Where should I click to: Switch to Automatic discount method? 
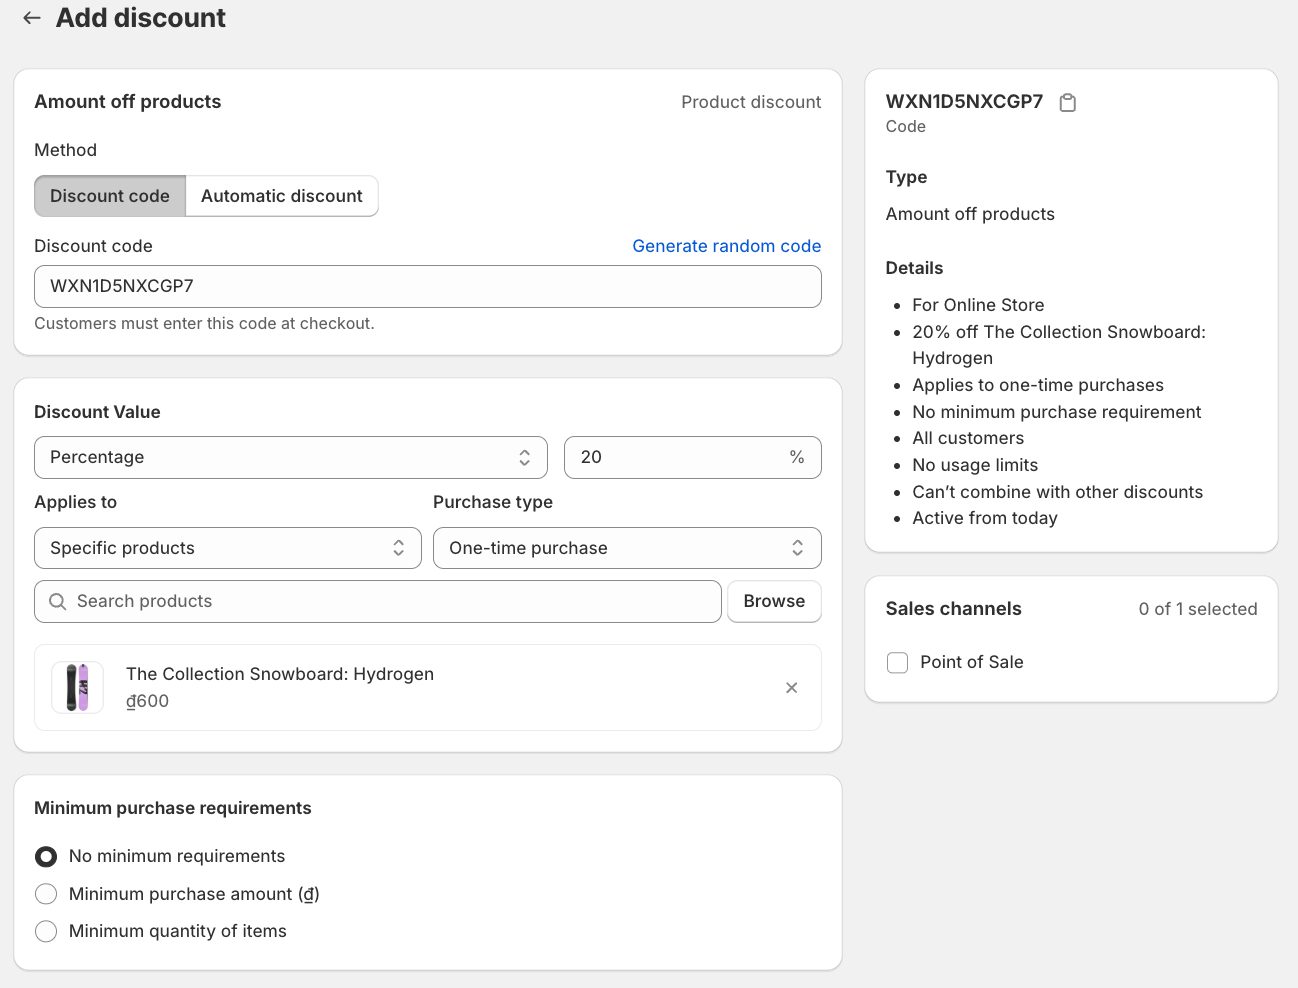click(281, 196)
